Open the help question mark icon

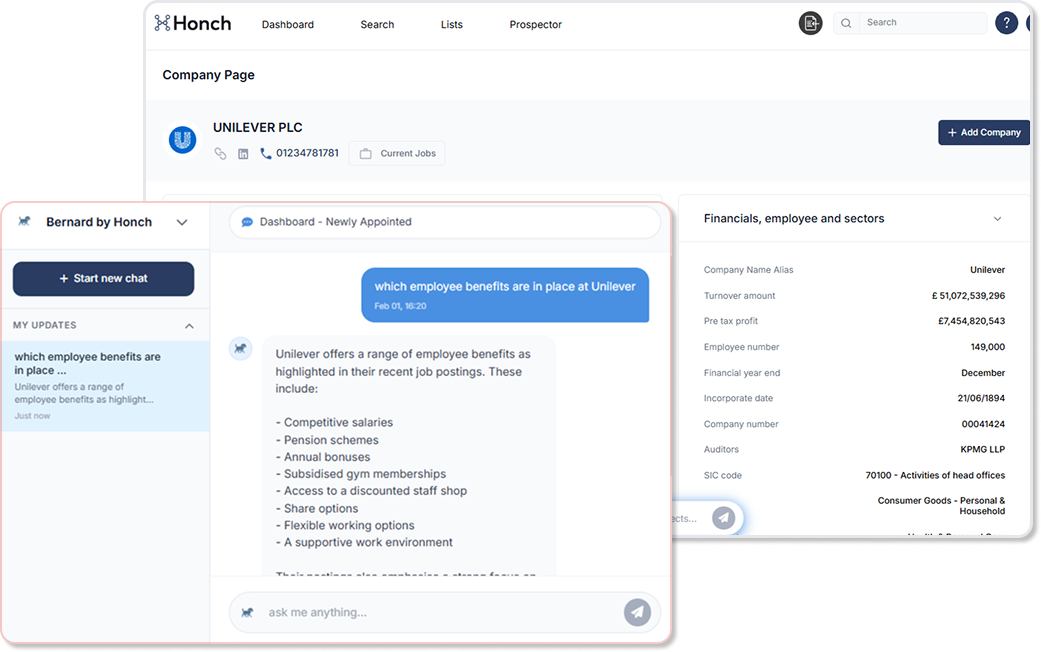1006,23
